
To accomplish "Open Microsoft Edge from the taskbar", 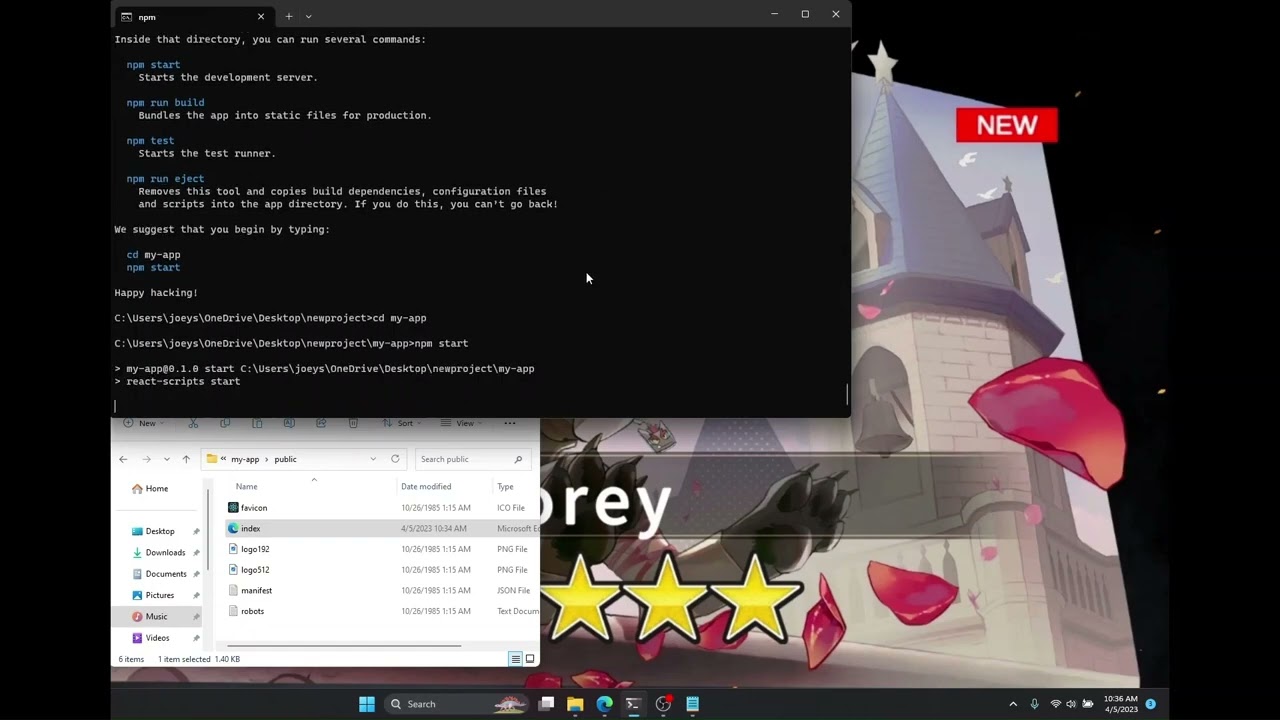I will (x=604, y=704).
